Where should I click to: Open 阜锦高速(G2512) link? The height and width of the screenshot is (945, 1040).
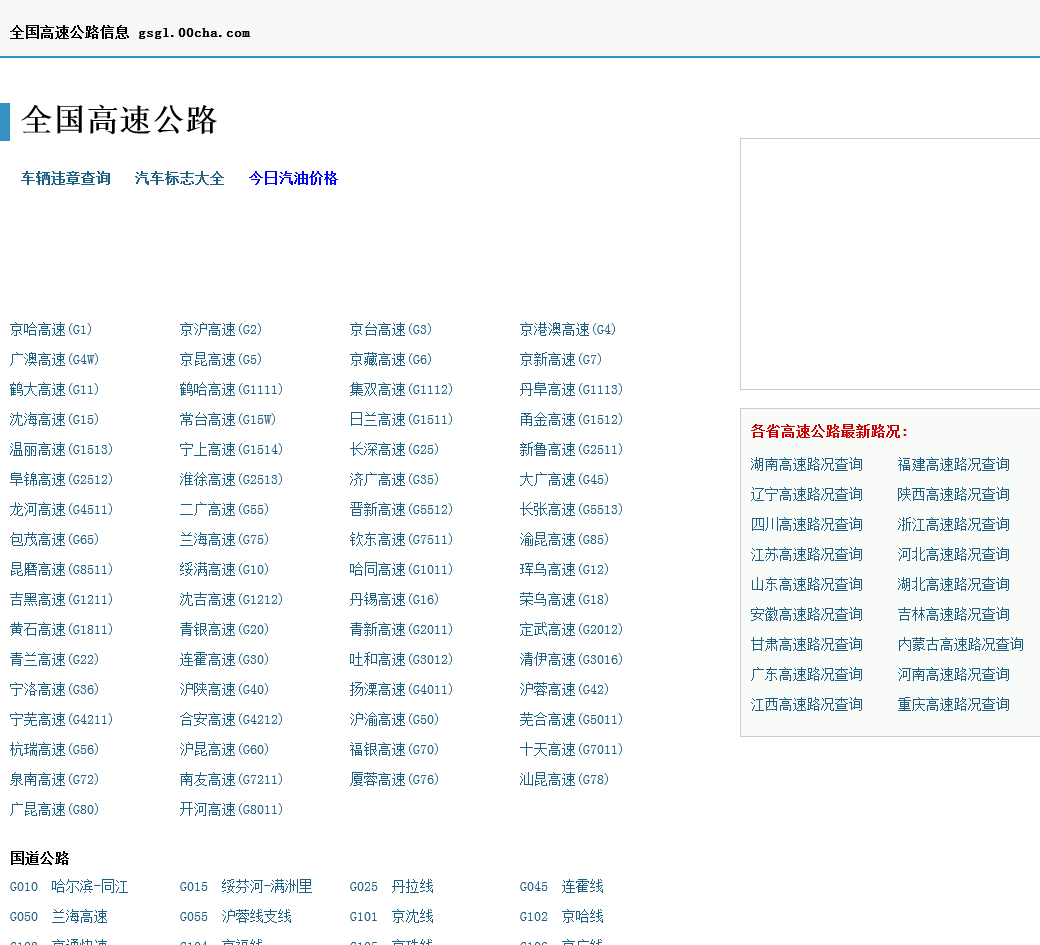pos(61,479)
